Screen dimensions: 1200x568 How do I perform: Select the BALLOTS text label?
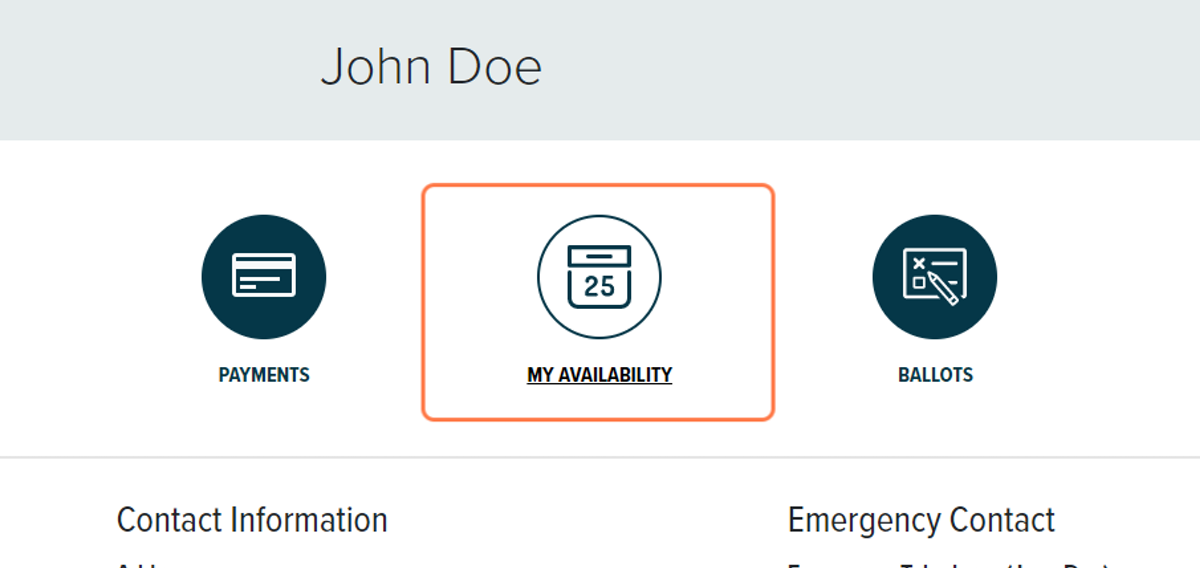tap(935, 376)
